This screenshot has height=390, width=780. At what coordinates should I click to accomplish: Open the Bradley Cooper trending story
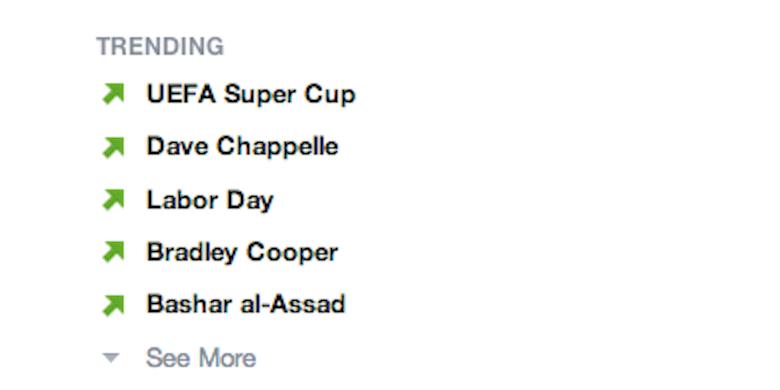242,252
